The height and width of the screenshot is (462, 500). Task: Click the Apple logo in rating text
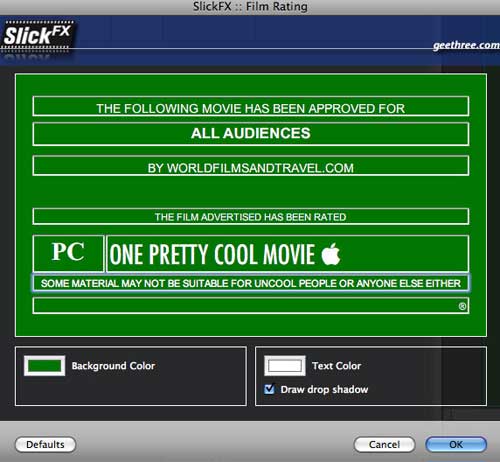point(331,254)
